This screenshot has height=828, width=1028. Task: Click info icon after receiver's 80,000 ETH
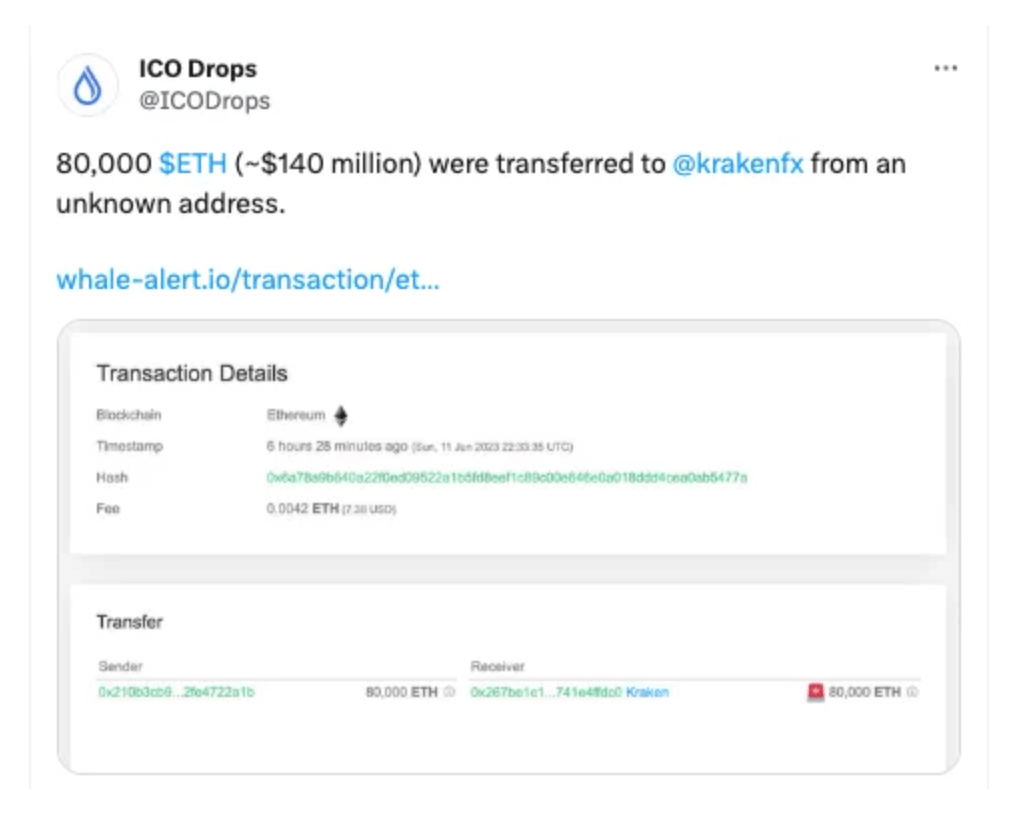913,692
